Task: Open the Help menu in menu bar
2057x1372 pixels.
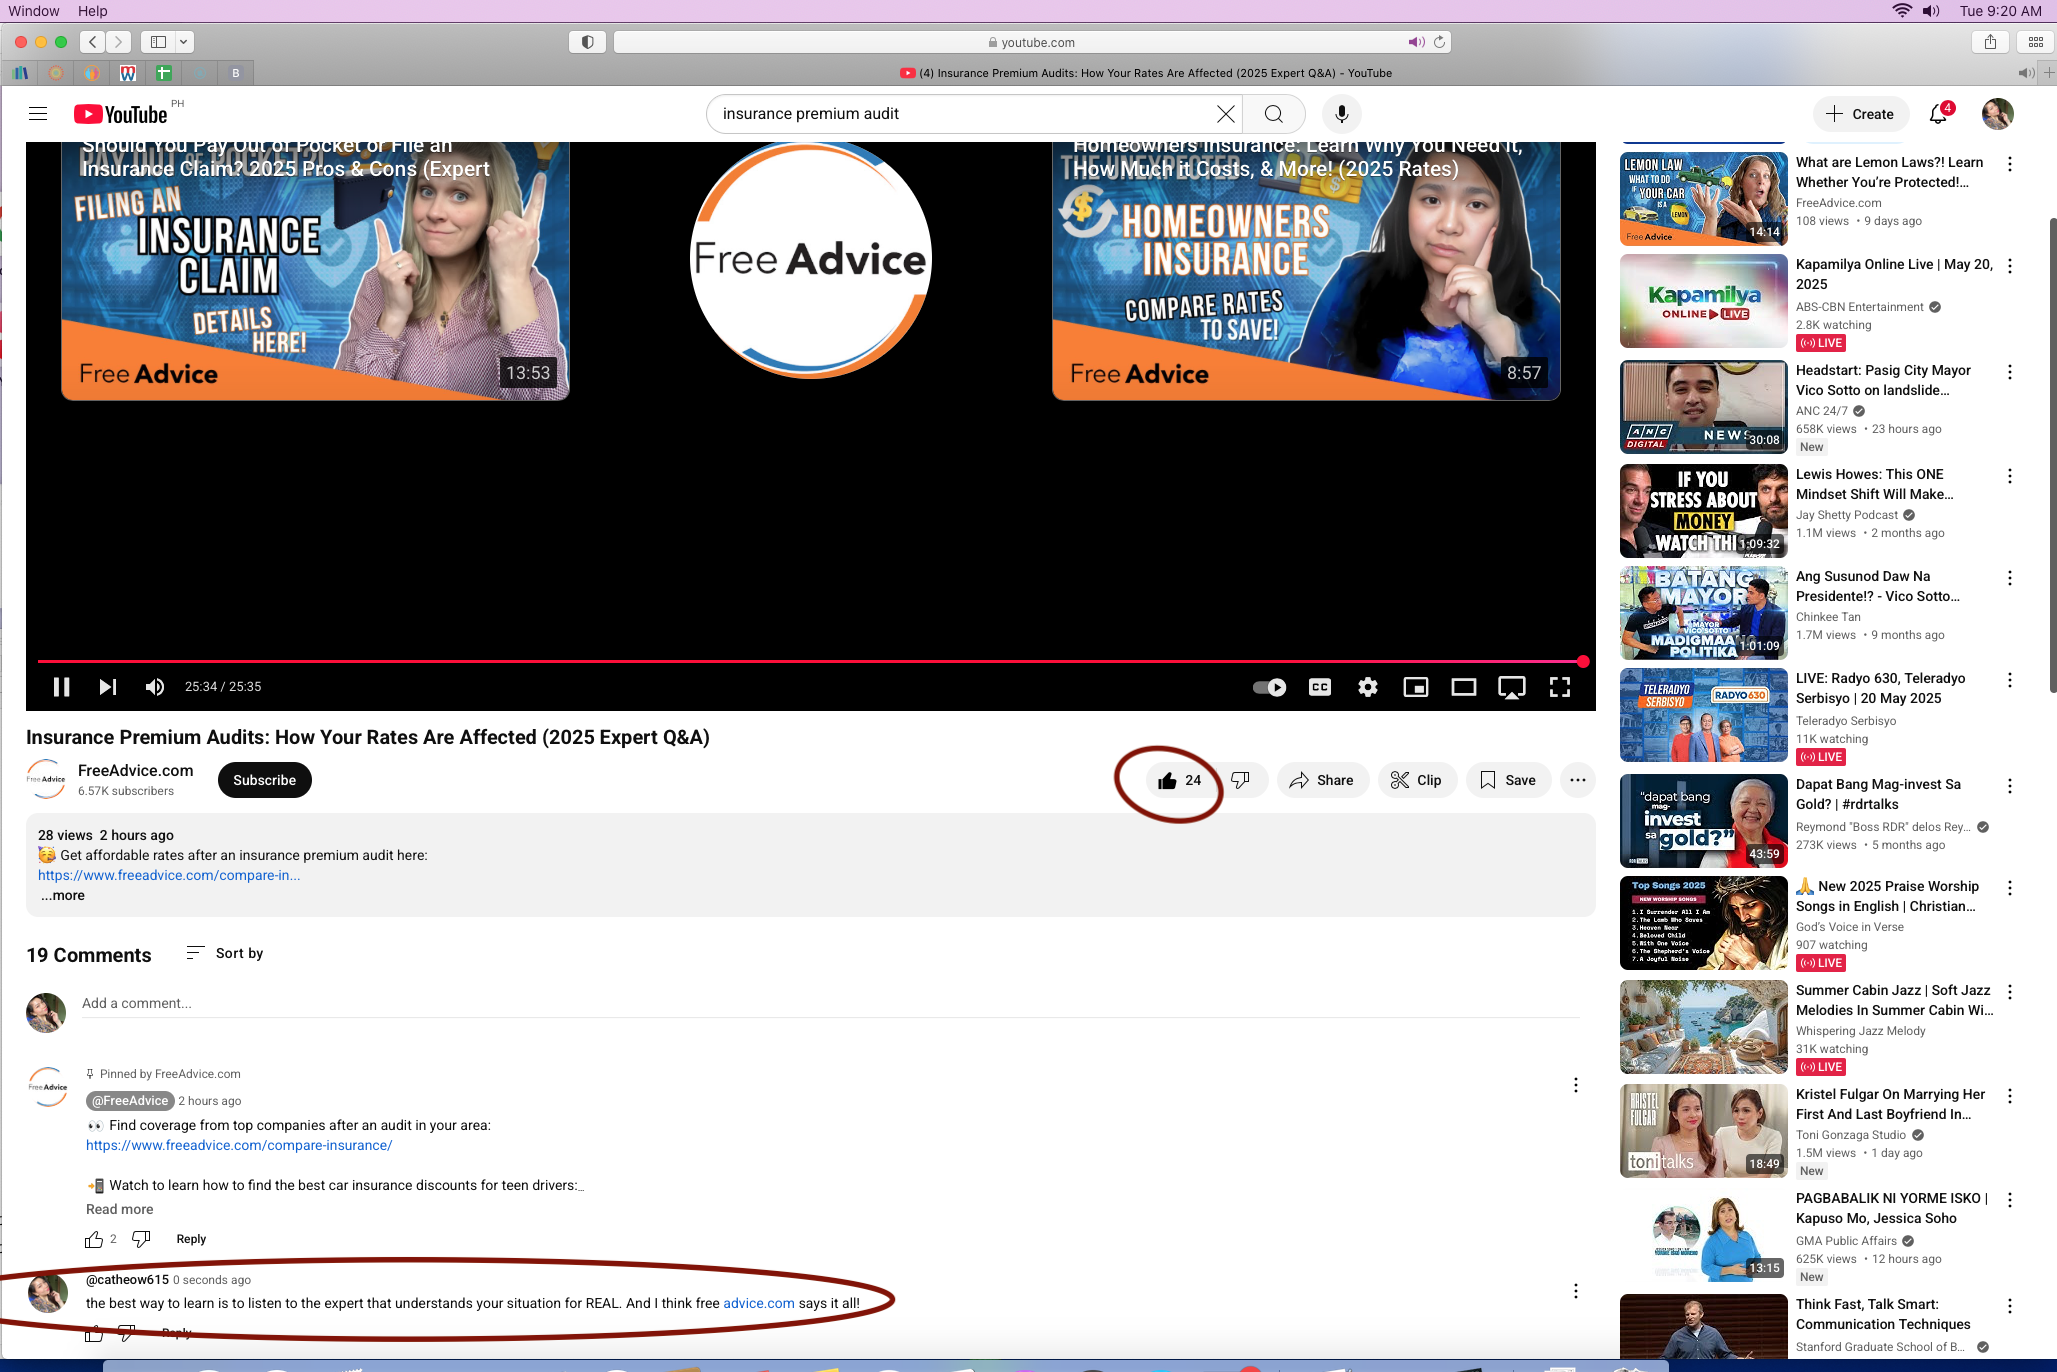Action: 93,11
